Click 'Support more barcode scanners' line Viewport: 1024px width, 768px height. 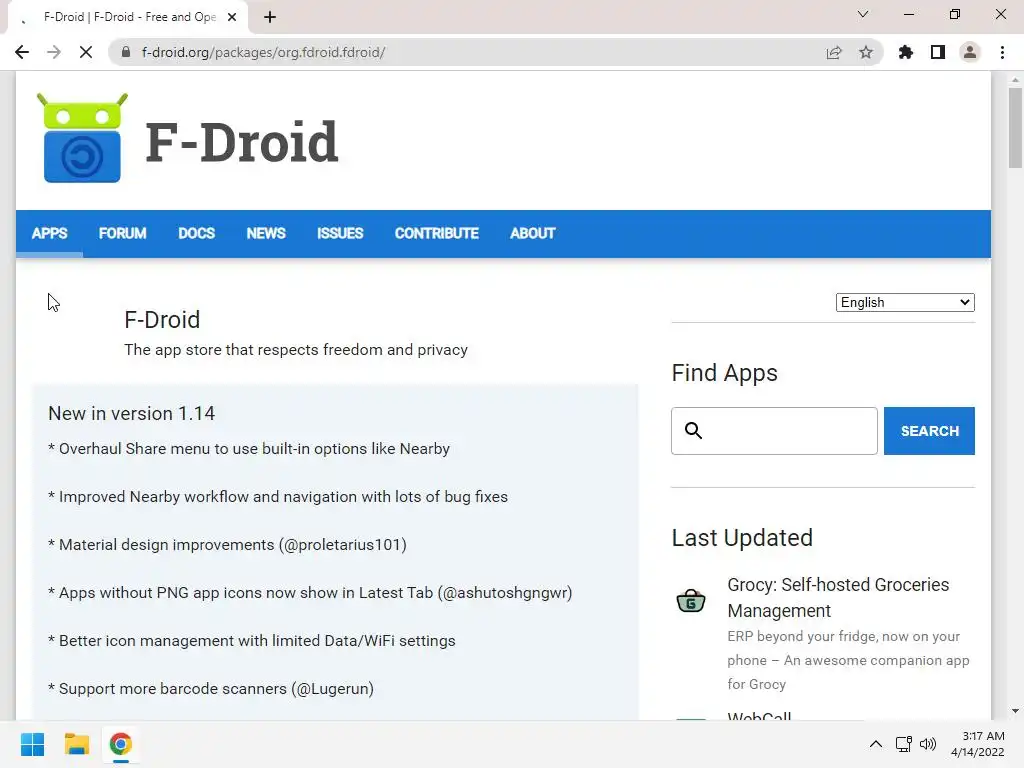tap(211, 688)
